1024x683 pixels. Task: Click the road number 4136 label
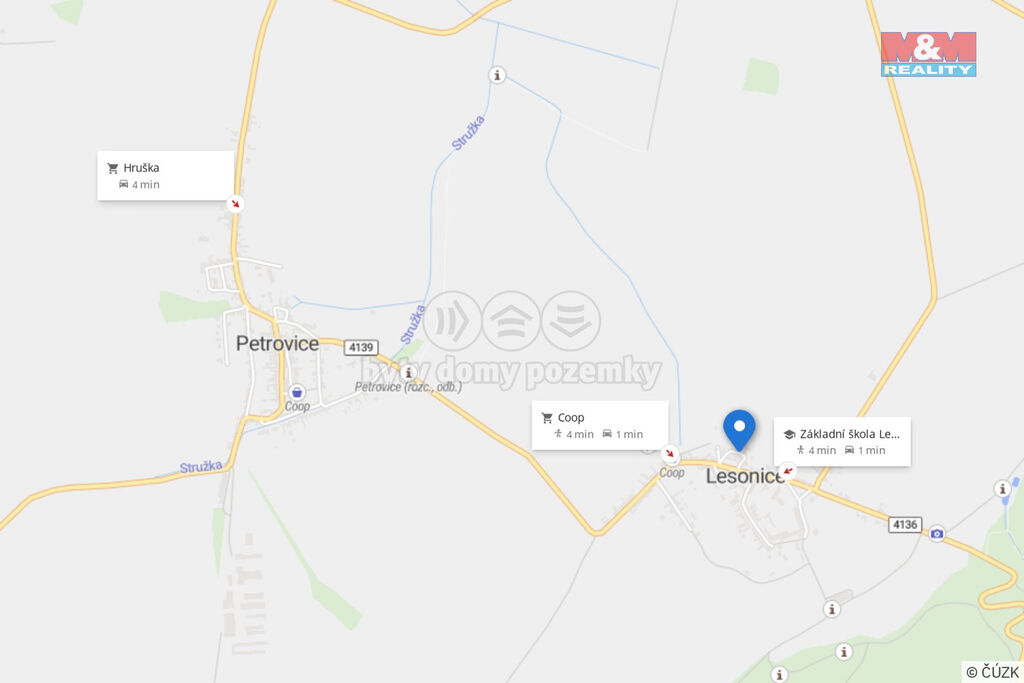pos(905,524)
